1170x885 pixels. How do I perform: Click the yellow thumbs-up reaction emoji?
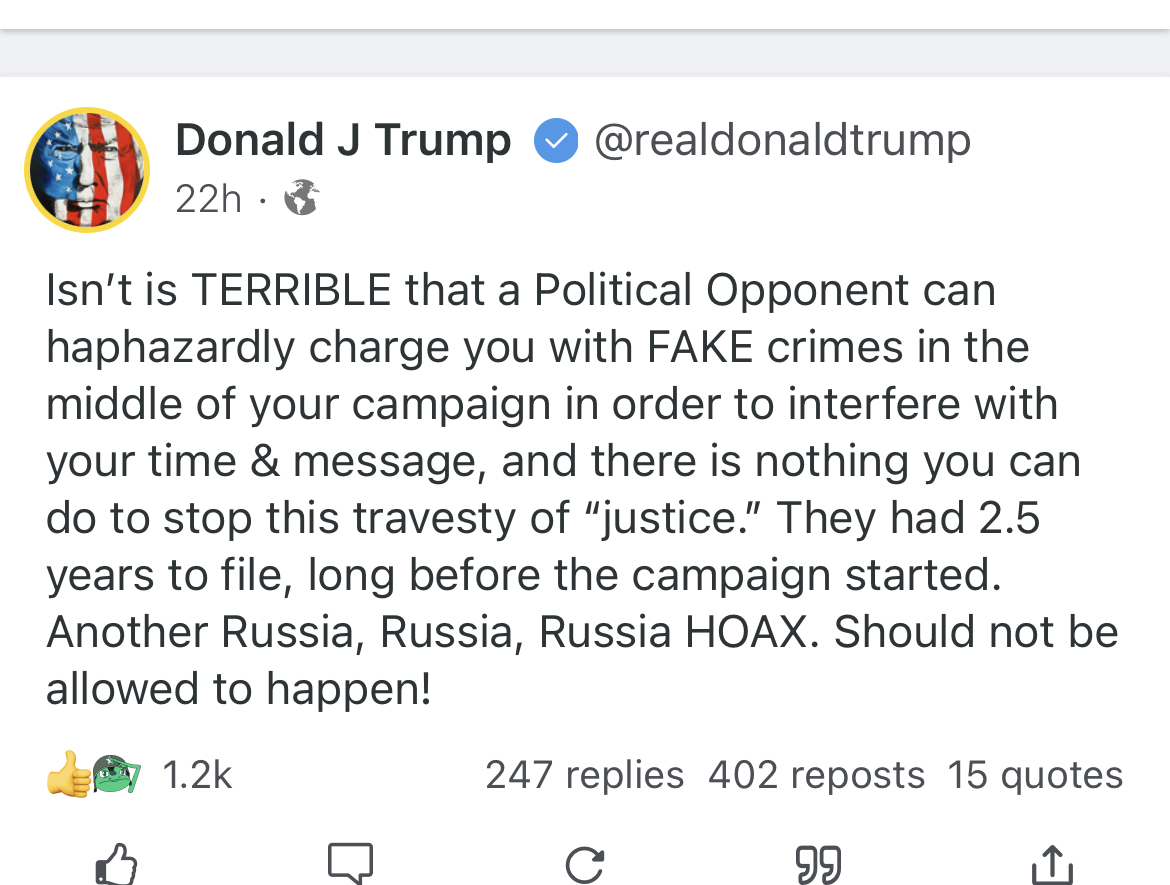coord(67,774)
